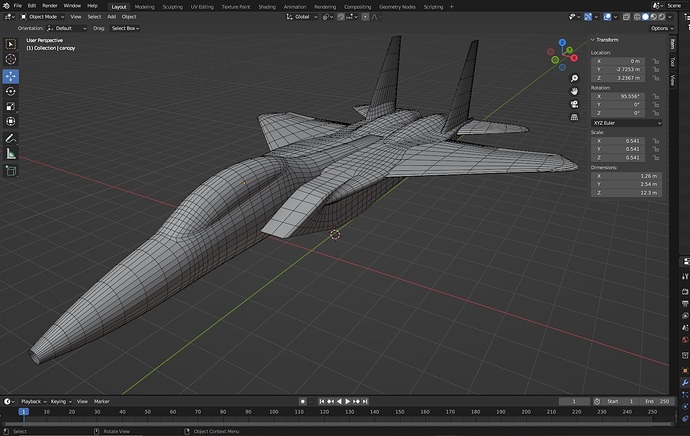This screenshot has height=436, width=690.
Task: Select the Move tool
Action: (11, 76)
